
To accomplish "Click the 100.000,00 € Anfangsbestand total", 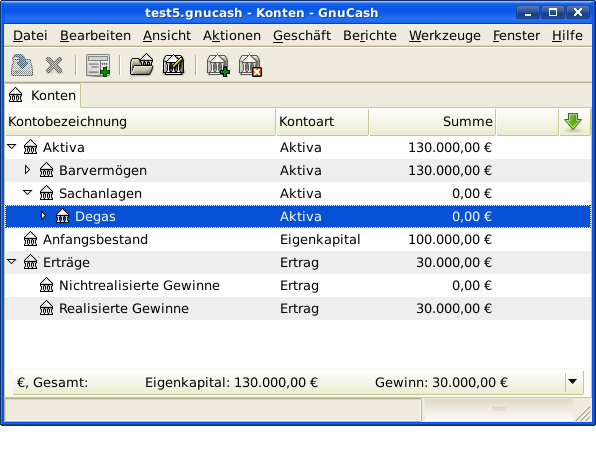I will [x=450, y=240].
